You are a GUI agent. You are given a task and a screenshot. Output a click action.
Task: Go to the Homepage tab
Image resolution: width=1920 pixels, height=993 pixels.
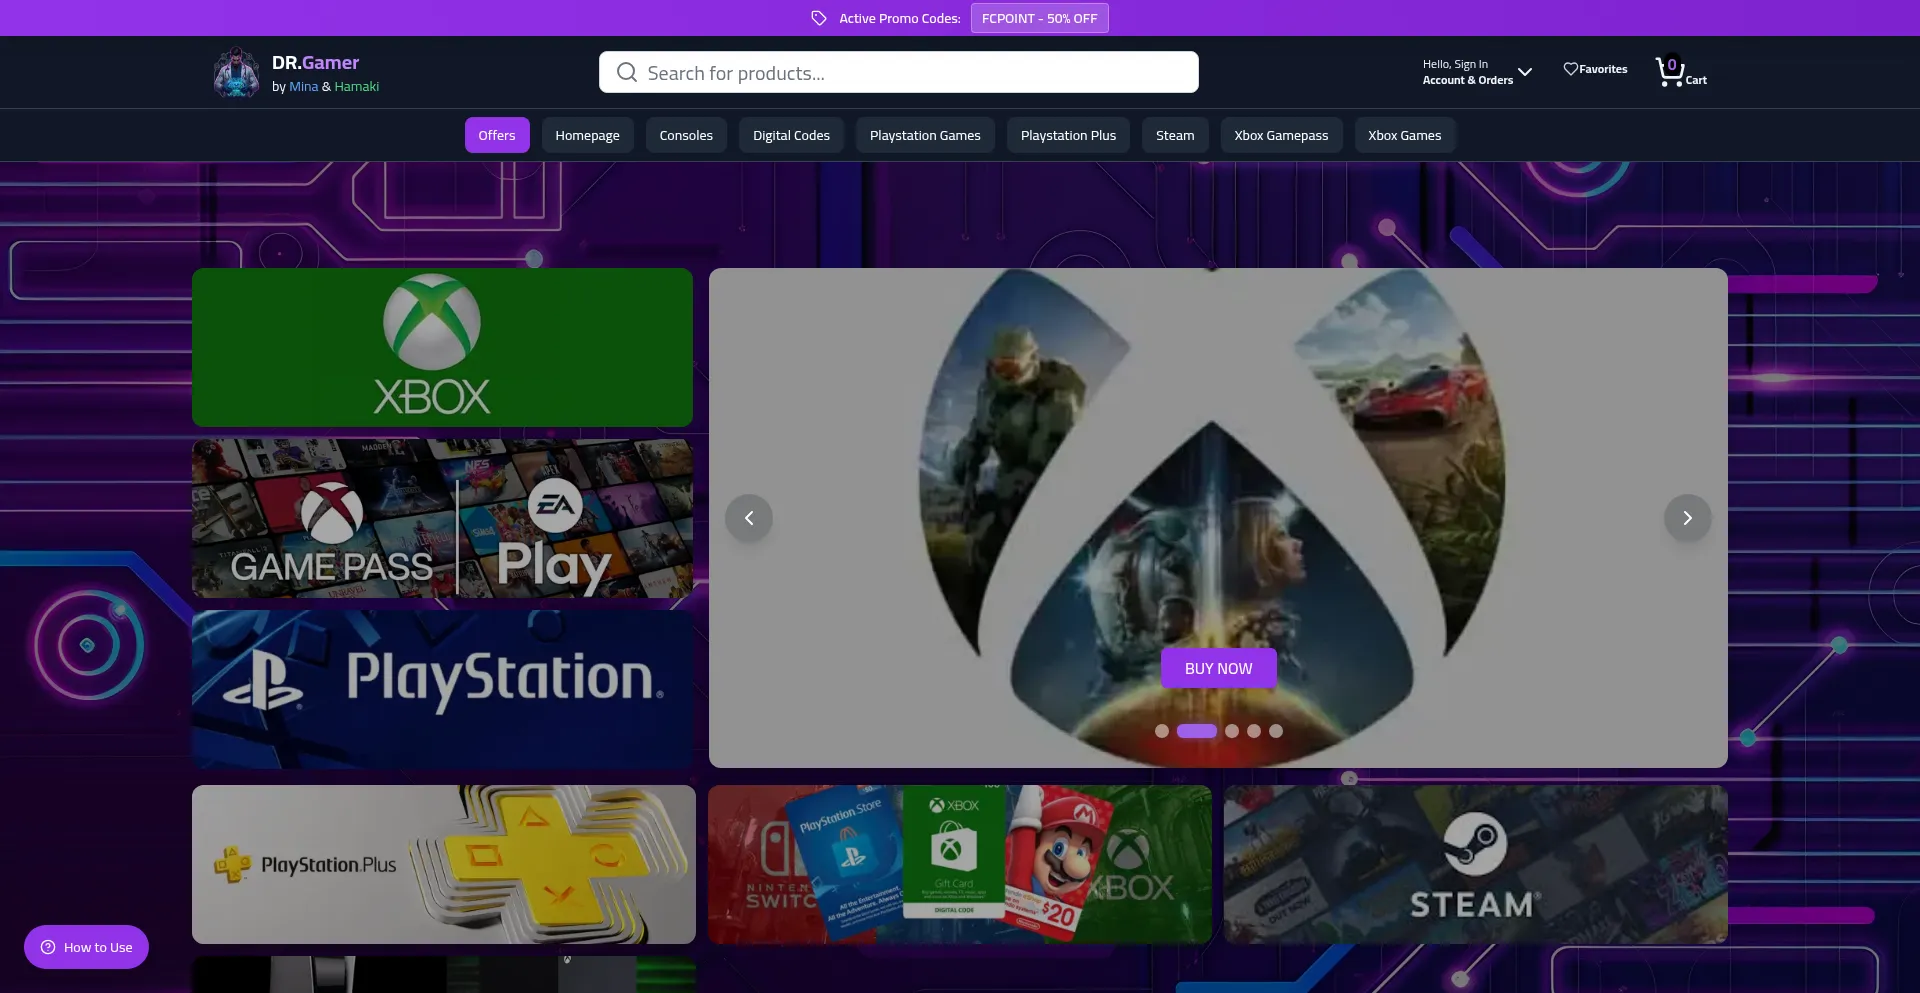[587, 135]
